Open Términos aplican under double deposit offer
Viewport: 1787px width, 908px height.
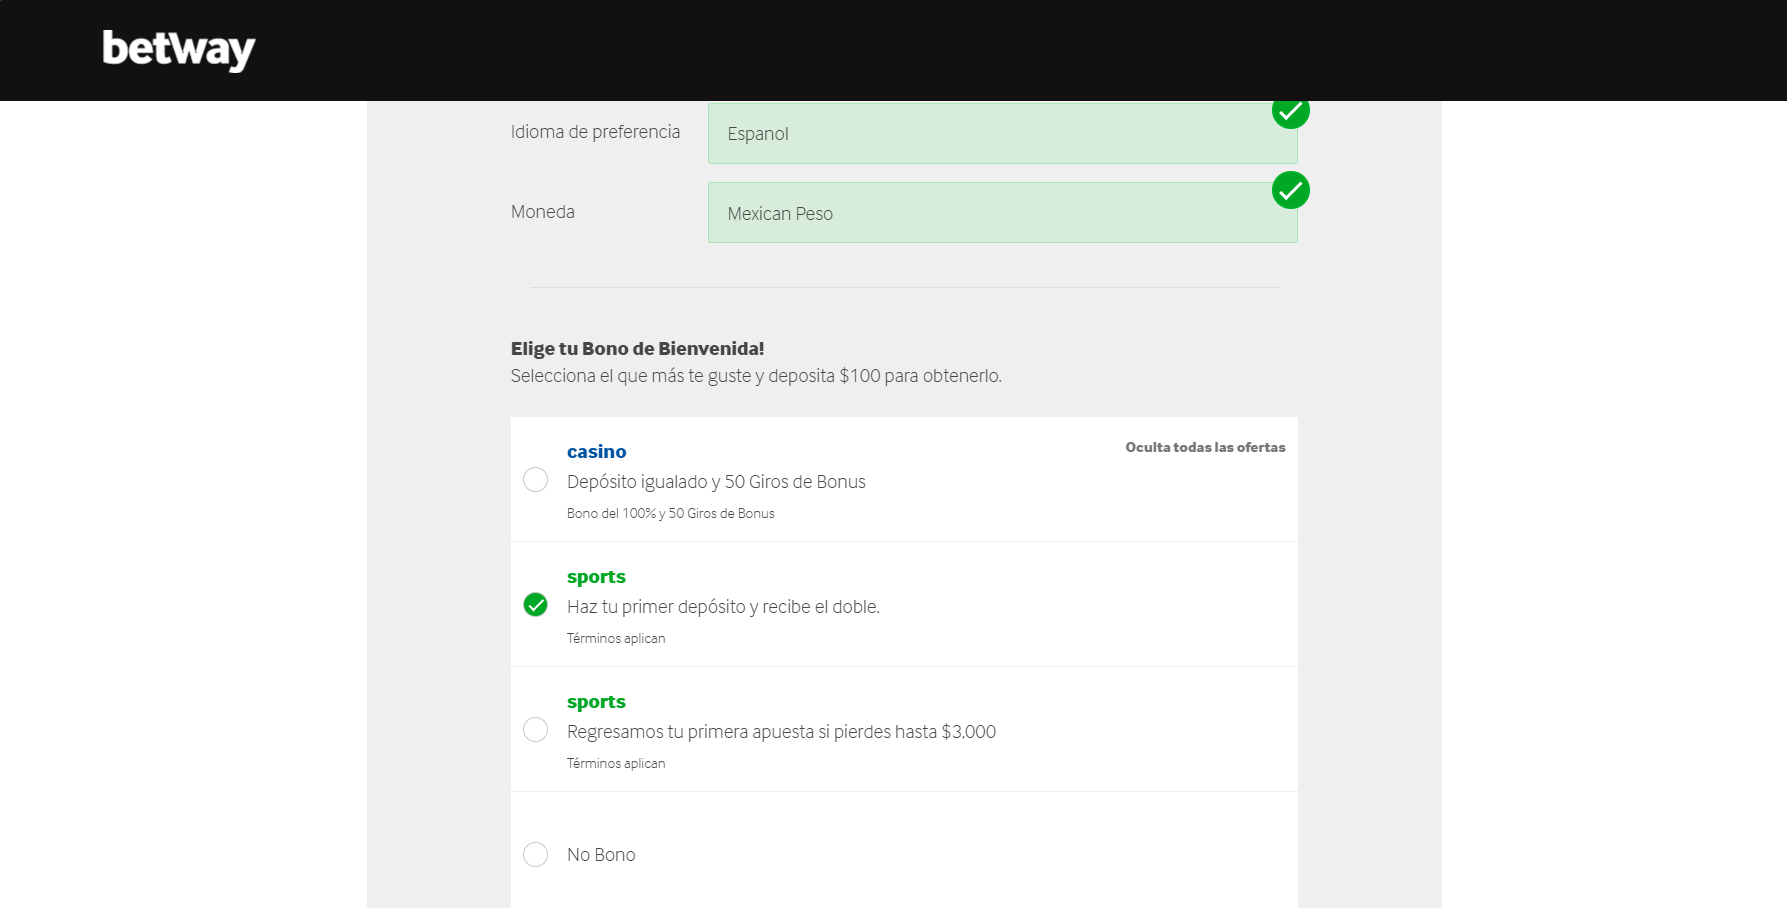click(616, 638)
